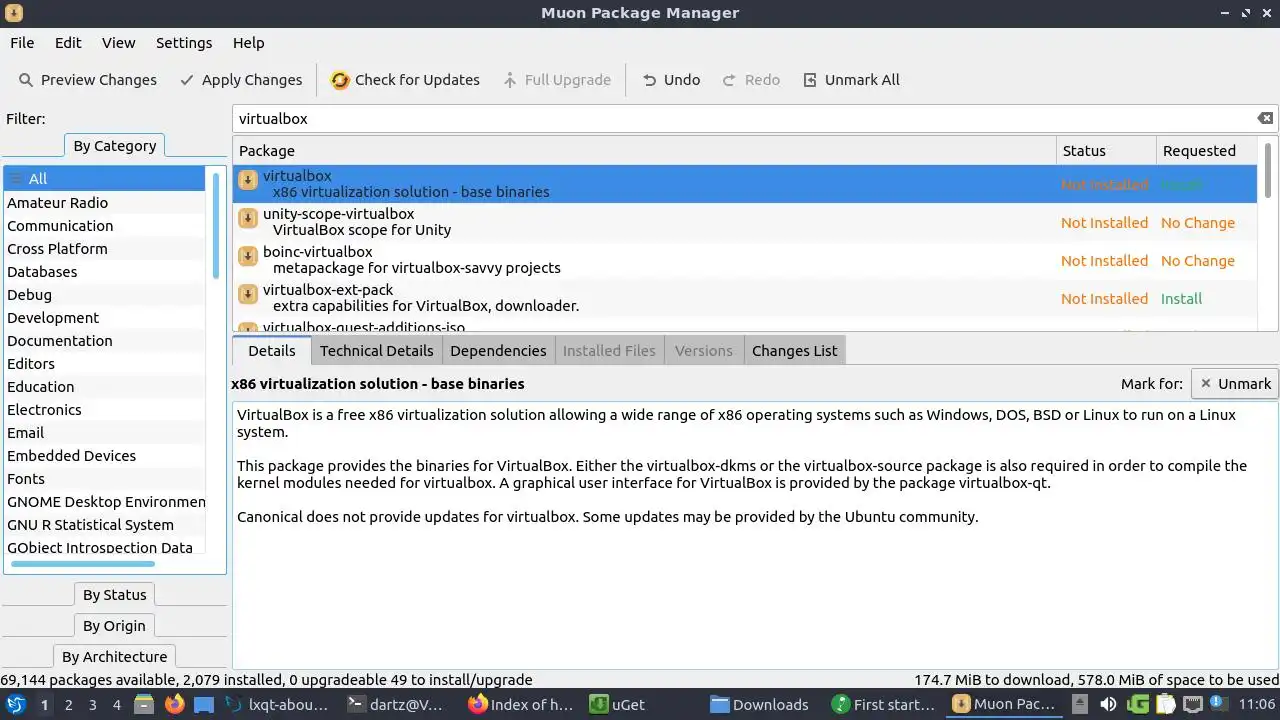Select the By Category filter tab
Viewport: 1280px width, 720px height.
coord(114,146)
